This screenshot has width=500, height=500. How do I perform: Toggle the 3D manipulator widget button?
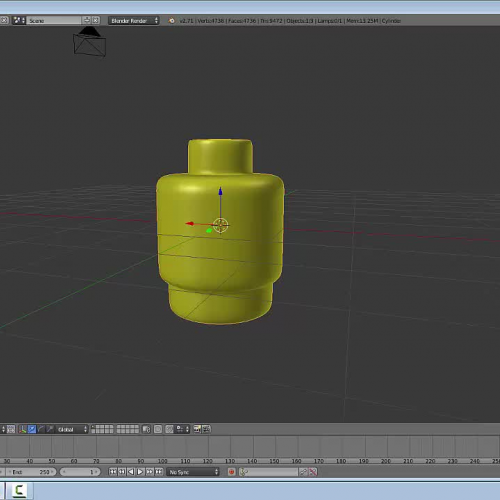23,429
